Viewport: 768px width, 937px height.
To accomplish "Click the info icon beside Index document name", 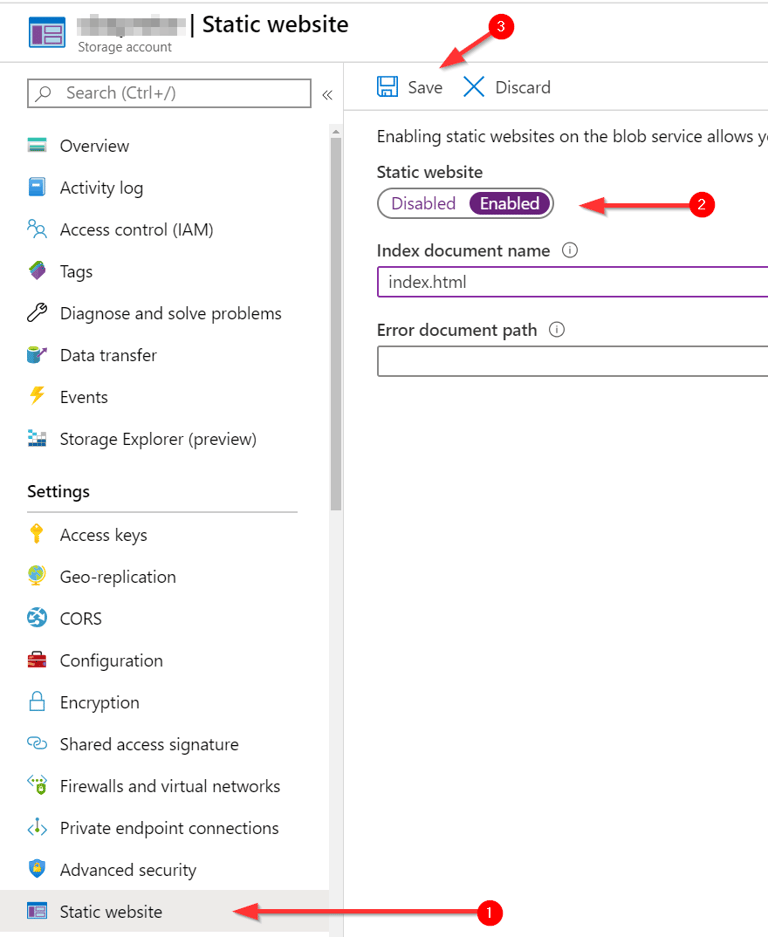I will point(570,250).
